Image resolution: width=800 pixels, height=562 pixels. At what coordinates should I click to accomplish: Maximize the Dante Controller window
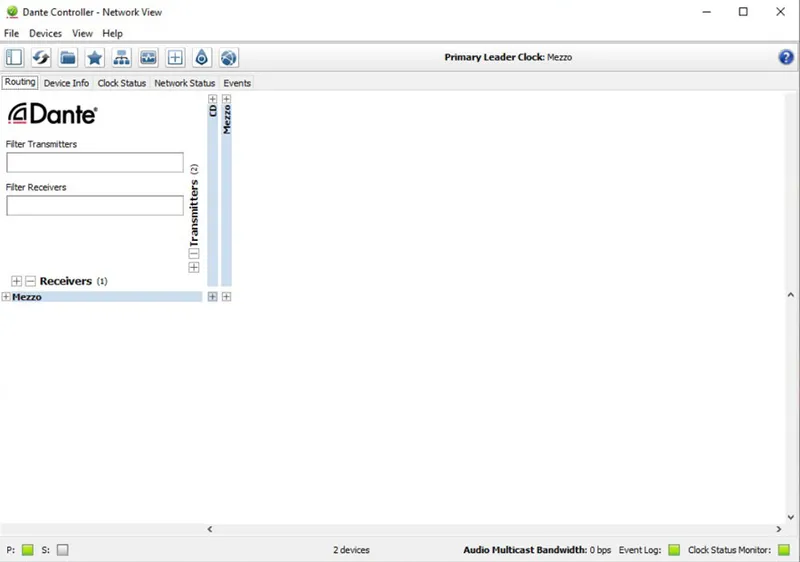tap(743, 12)
